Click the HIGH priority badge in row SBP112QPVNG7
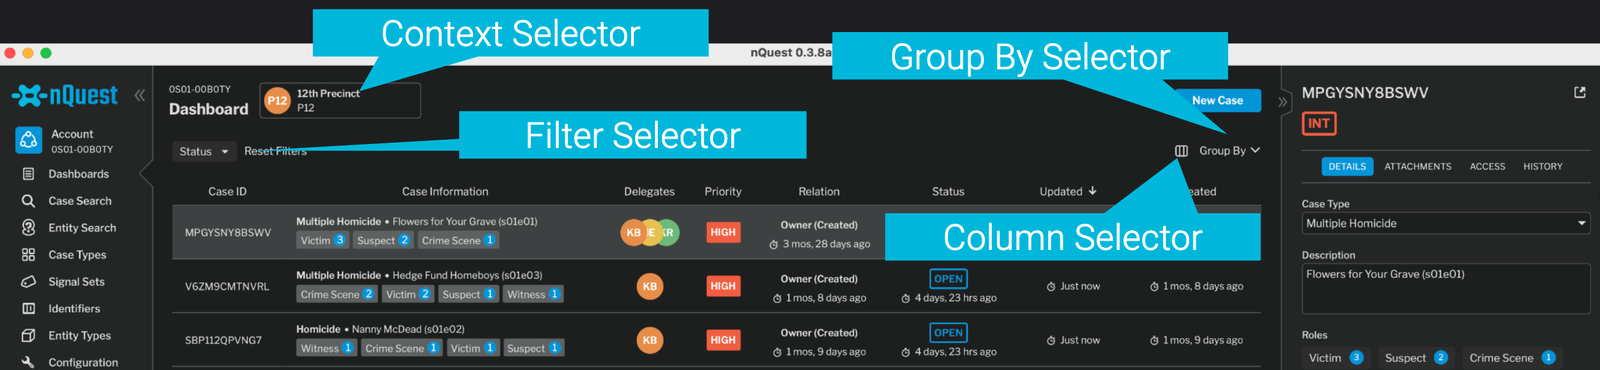The width and height of the screenshot is (1600, 370). 723,340
